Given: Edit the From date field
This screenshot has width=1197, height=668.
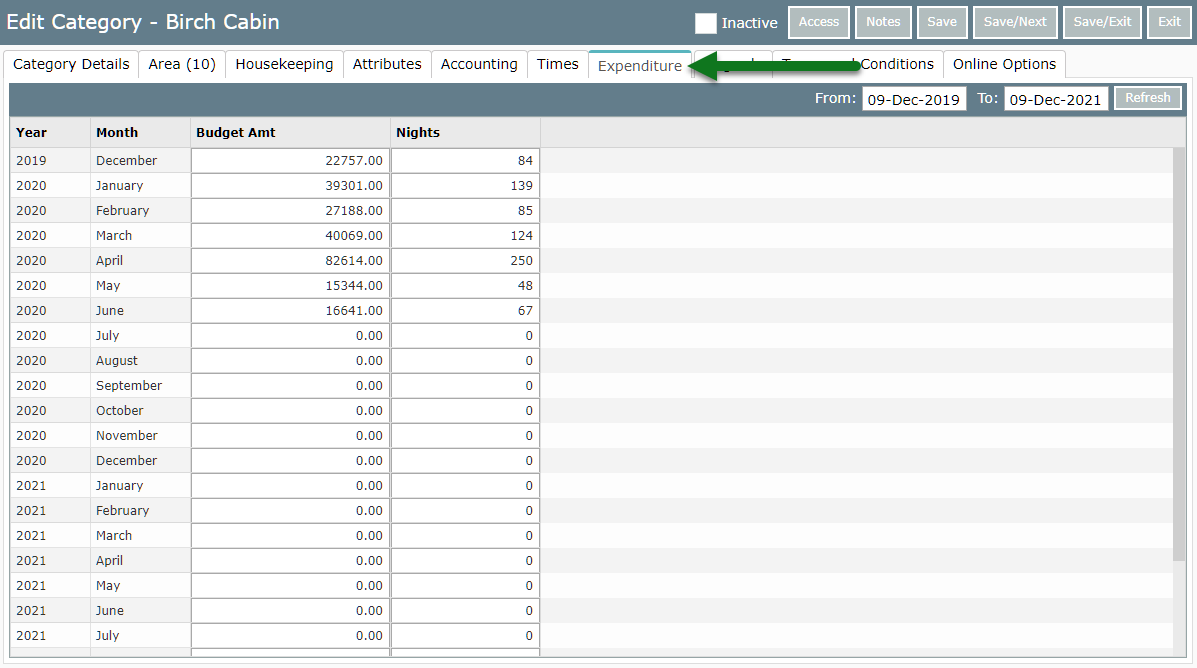Looking at the screenshot, I should pos(914,99).
